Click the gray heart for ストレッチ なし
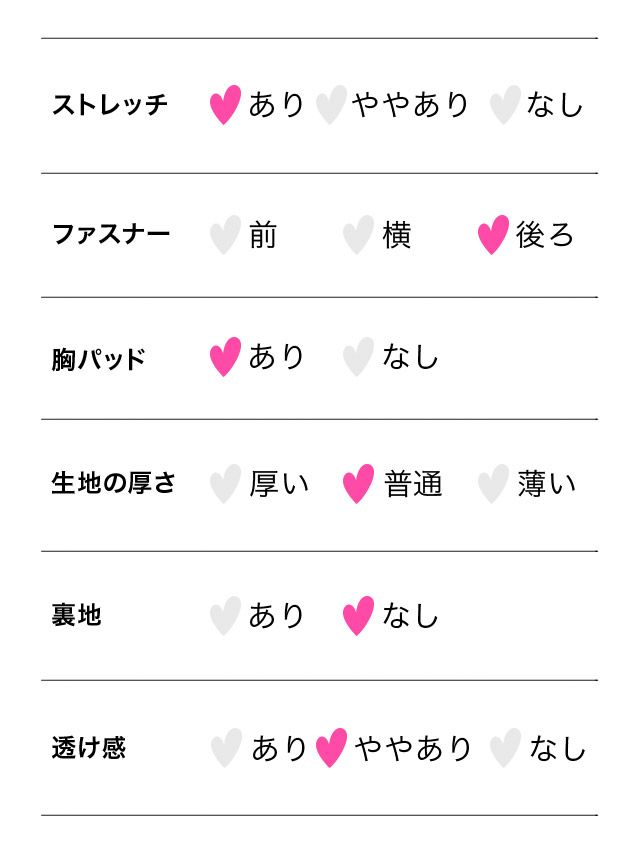The width and height of the screenshot is (640, 854). pyautogui.click(x=505, y=104)
